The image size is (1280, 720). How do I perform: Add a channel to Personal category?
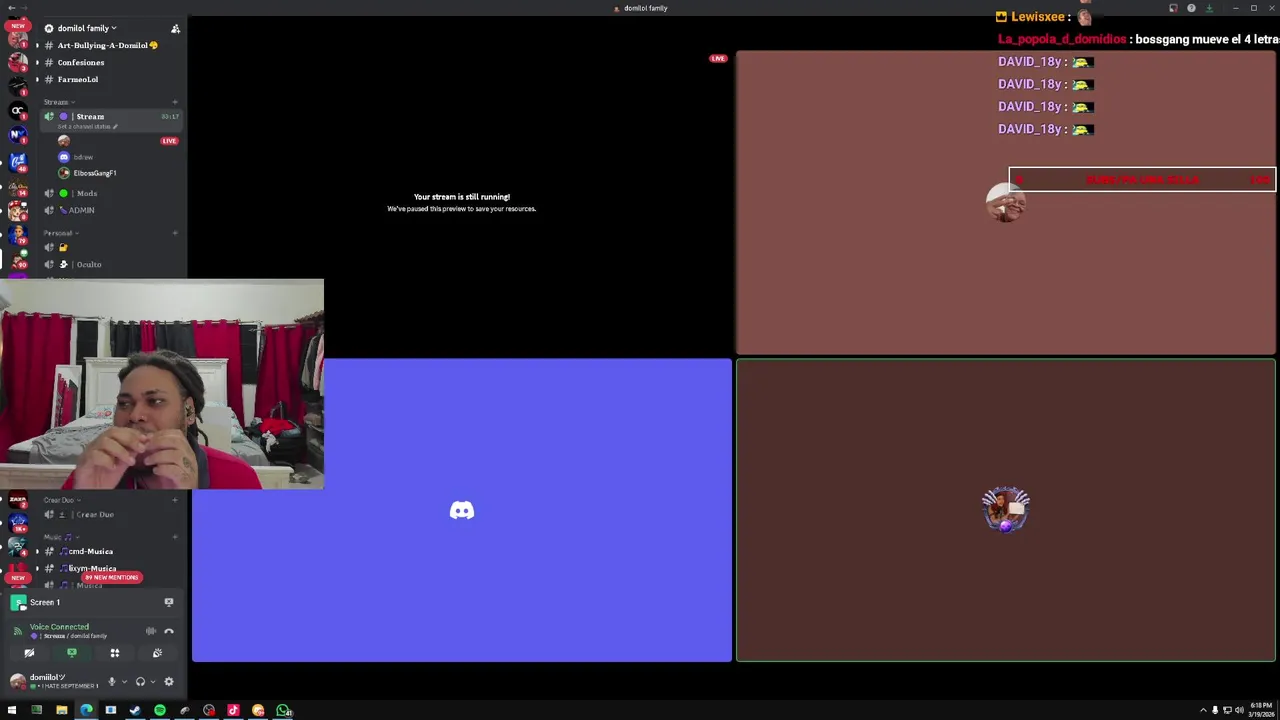click(175, 233)
